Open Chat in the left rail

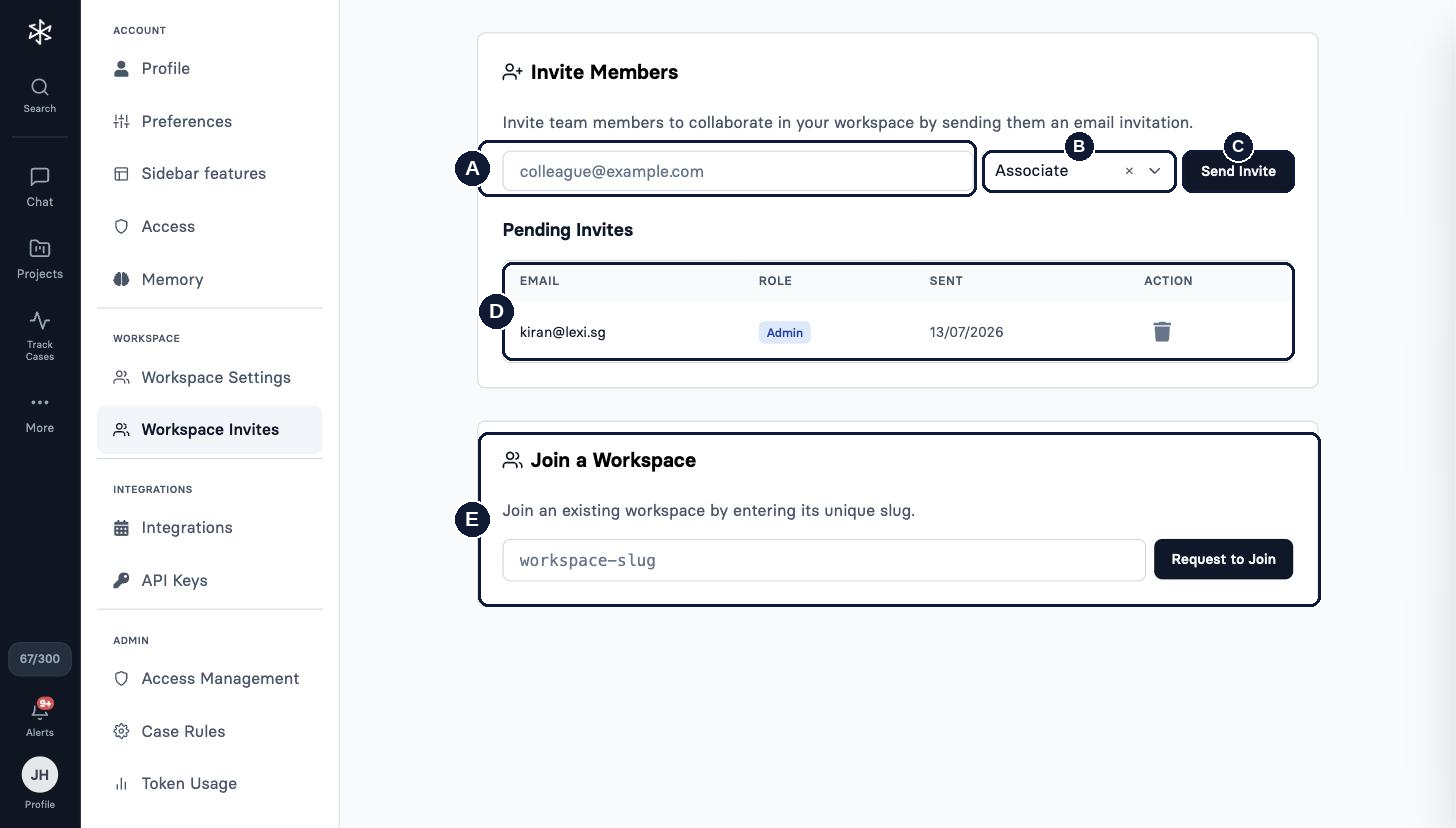(x=40, y=187)
